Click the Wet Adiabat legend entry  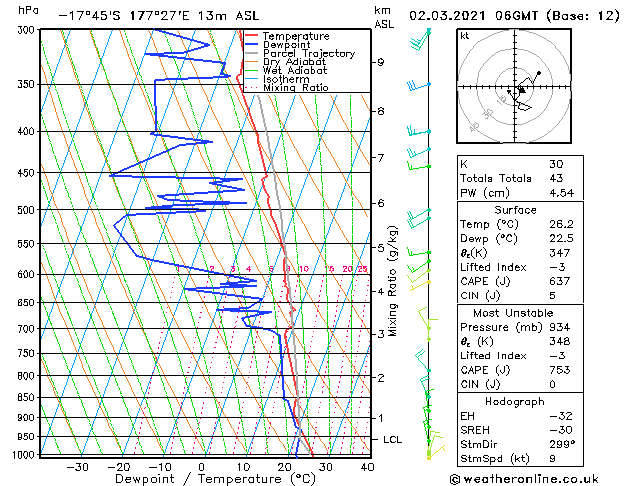coord(286,71)
